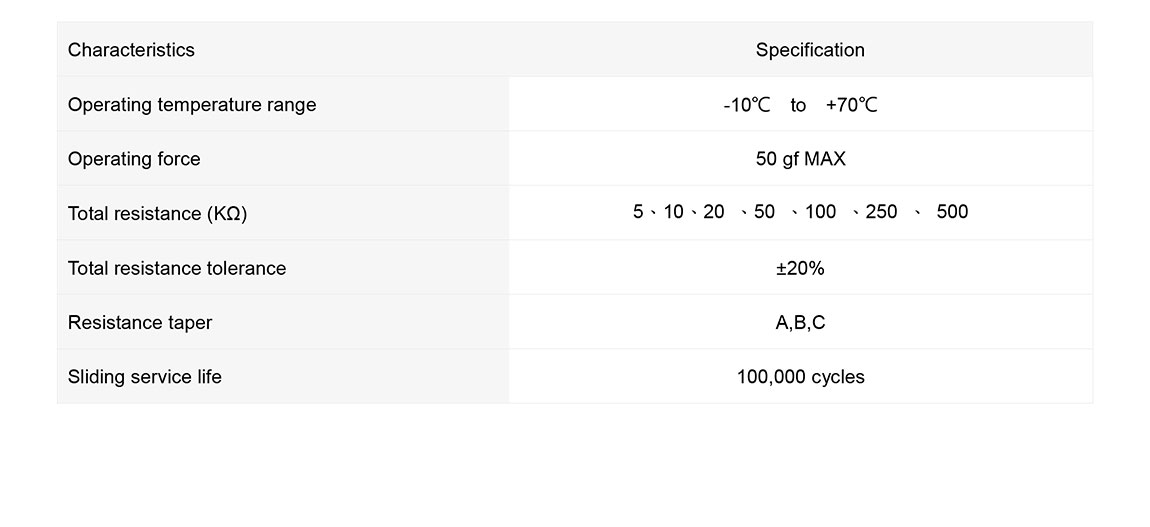This screenshot has height=527, width=1150.
Task: Click the -10℃ to +70℃ value
Action: [x=800, y=105]
